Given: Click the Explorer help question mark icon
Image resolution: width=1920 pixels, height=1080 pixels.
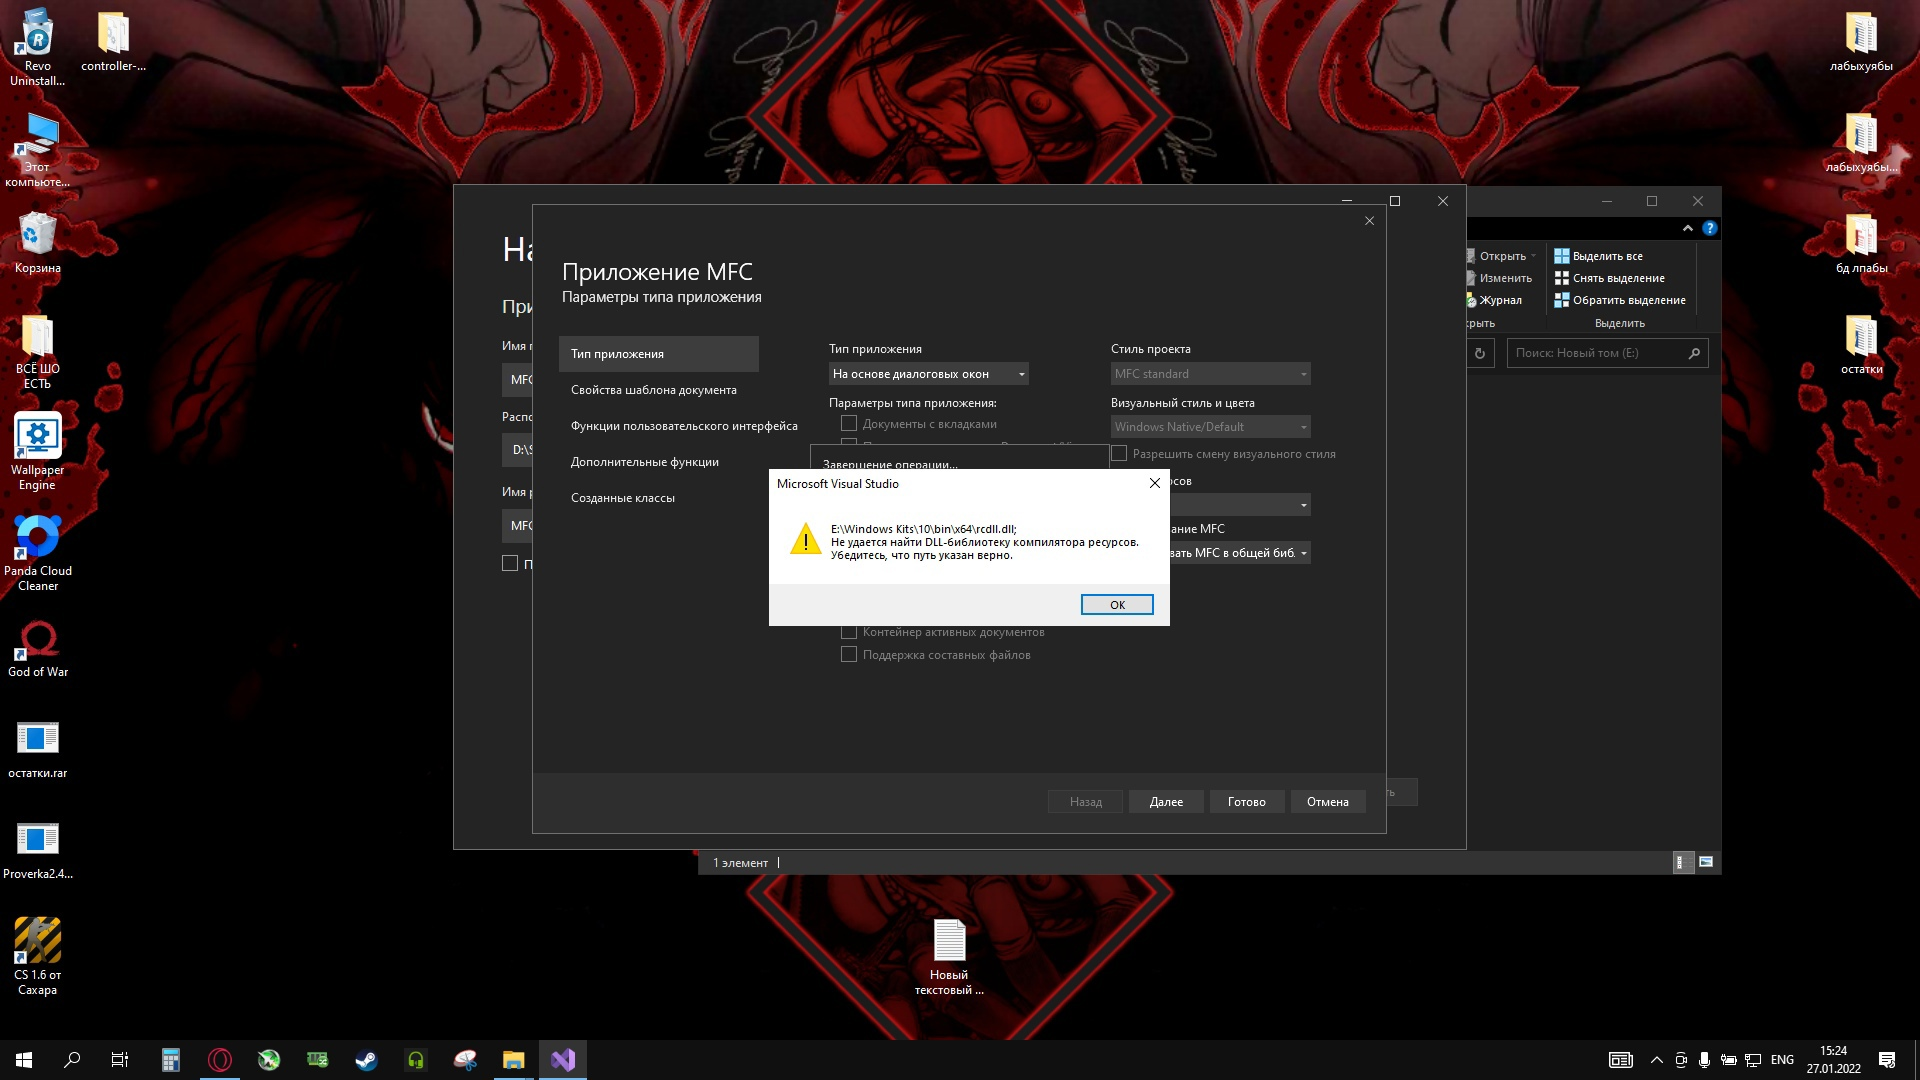Looking at the screenshot, I should (1710, 228).
